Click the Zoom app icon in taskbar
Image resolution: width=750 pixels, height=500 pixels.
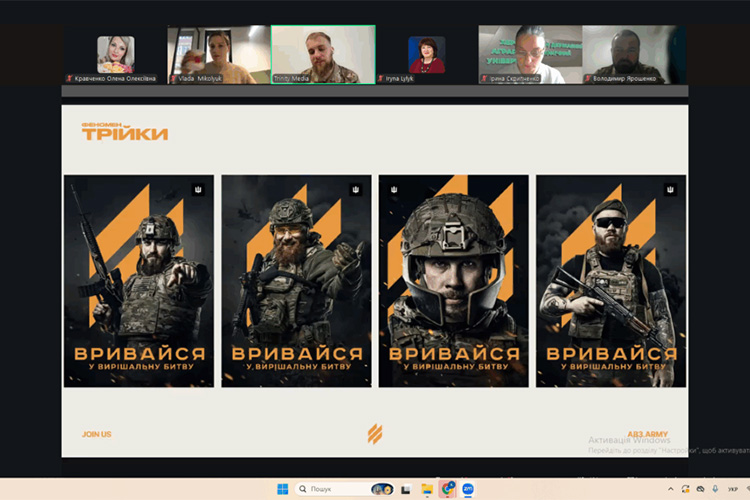pyautogui.click(x=467, y=489)
